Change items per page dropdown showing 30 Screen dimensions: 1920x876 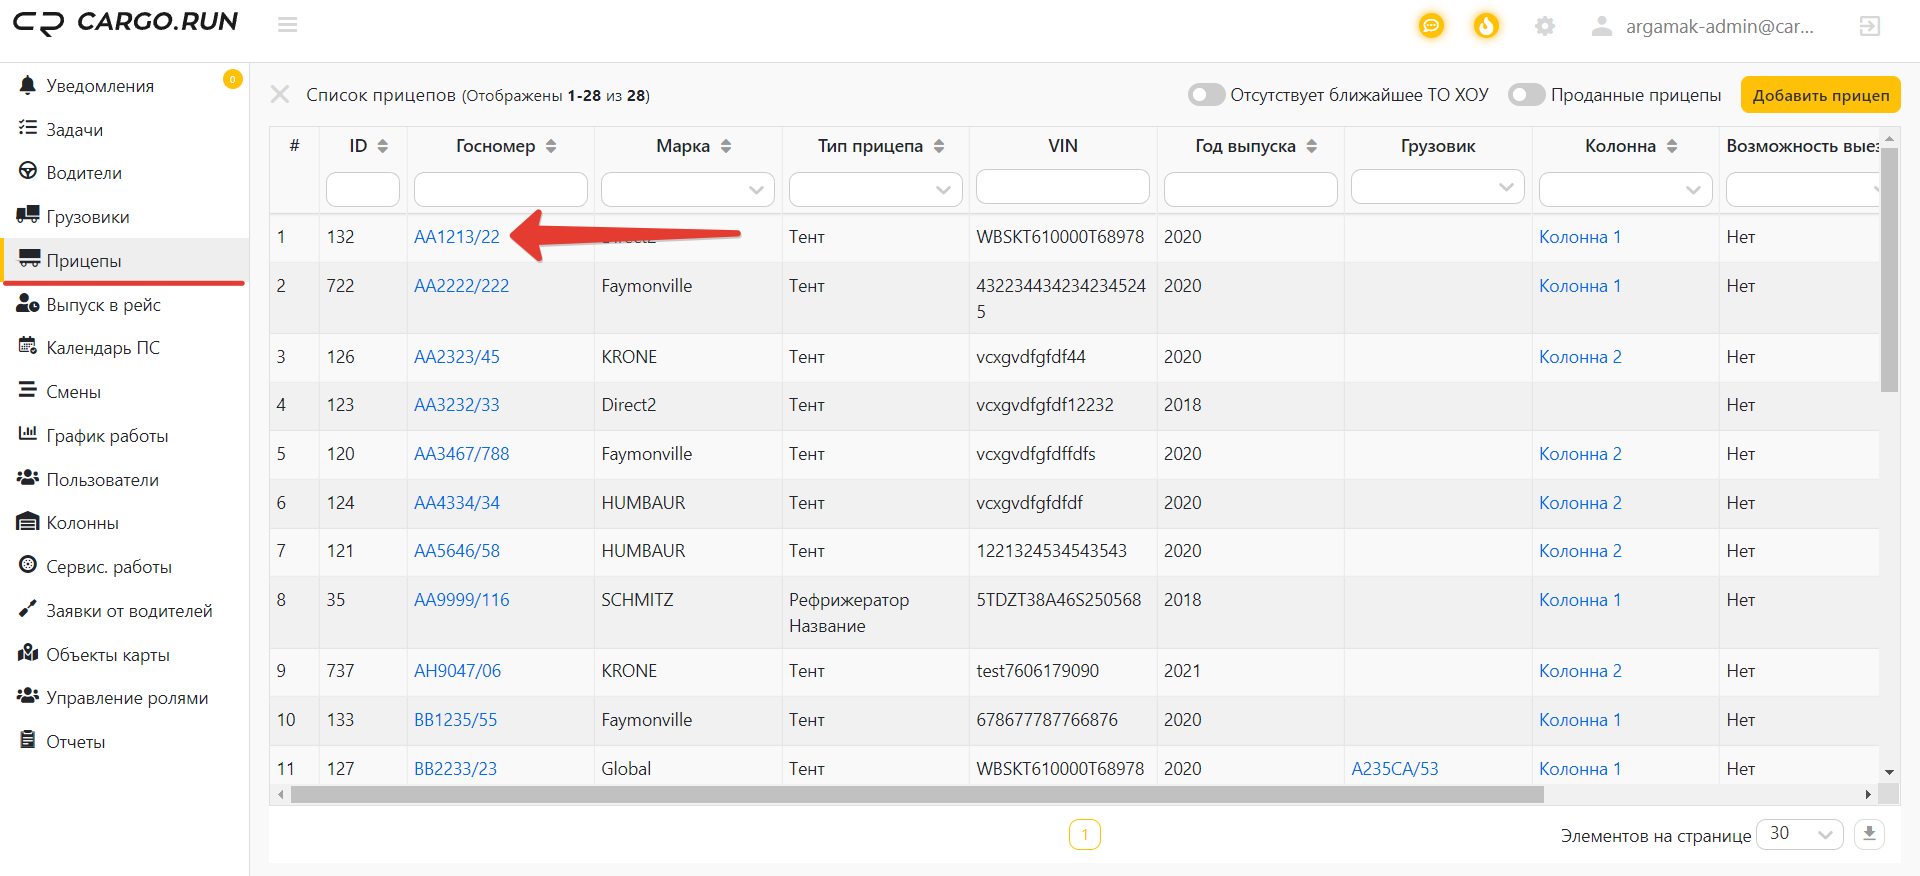[x=1799, y=834]
